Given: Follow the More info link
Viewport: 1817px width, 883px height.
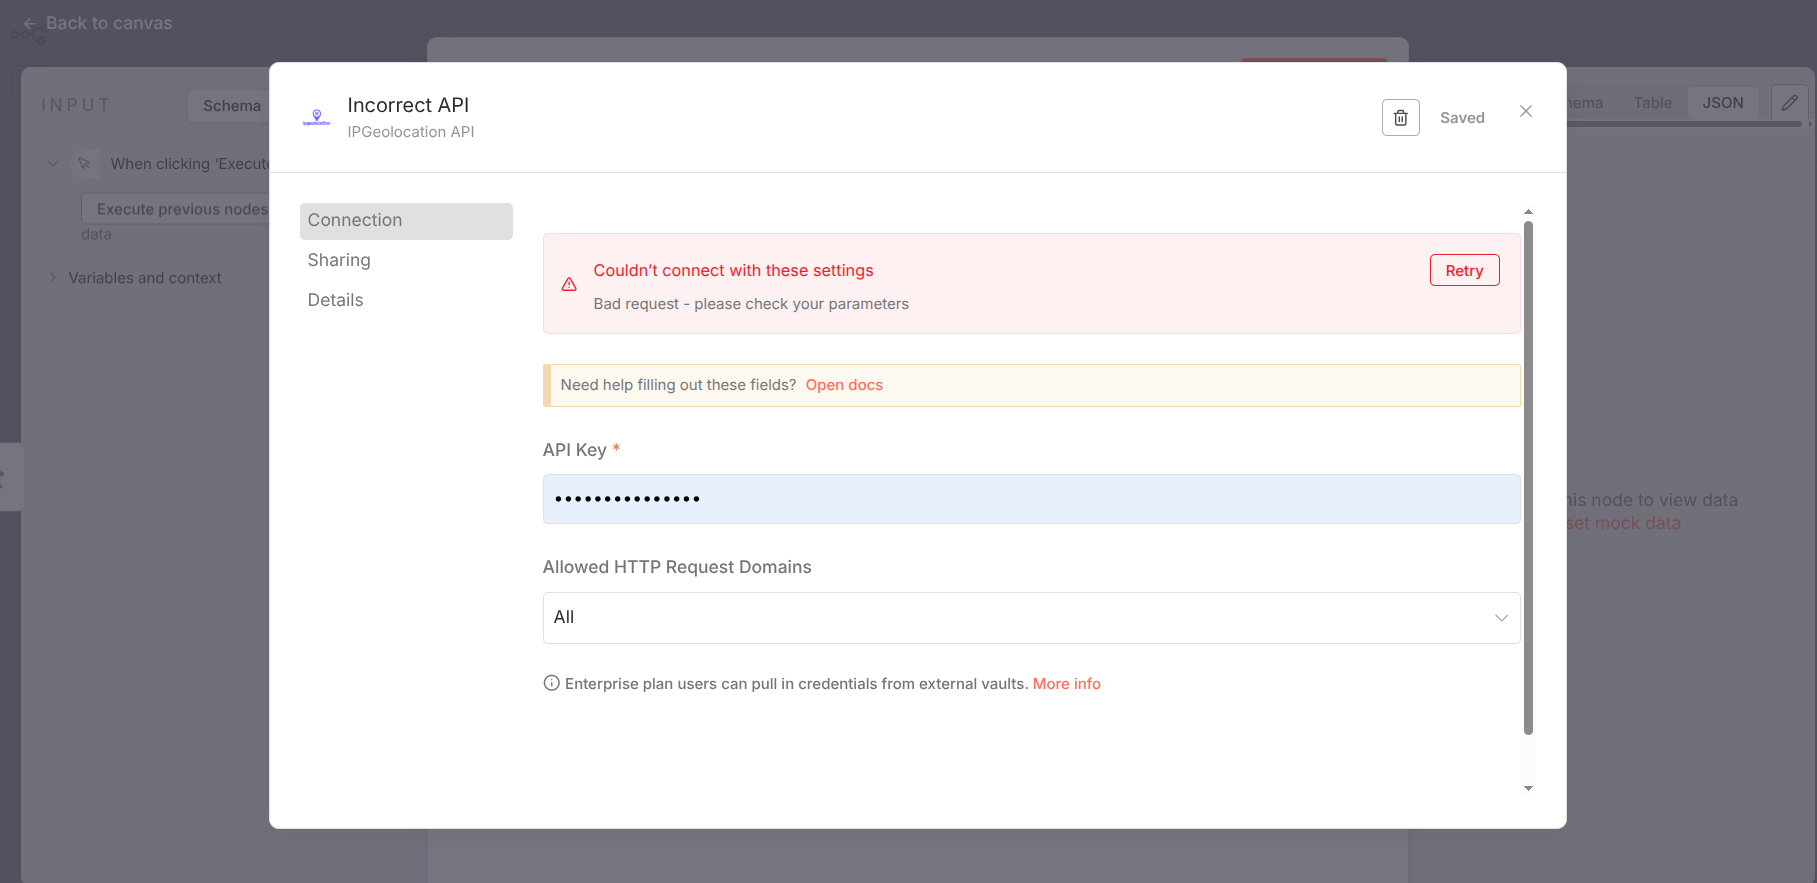Looking at the screenshot, I should [1066, 684].
